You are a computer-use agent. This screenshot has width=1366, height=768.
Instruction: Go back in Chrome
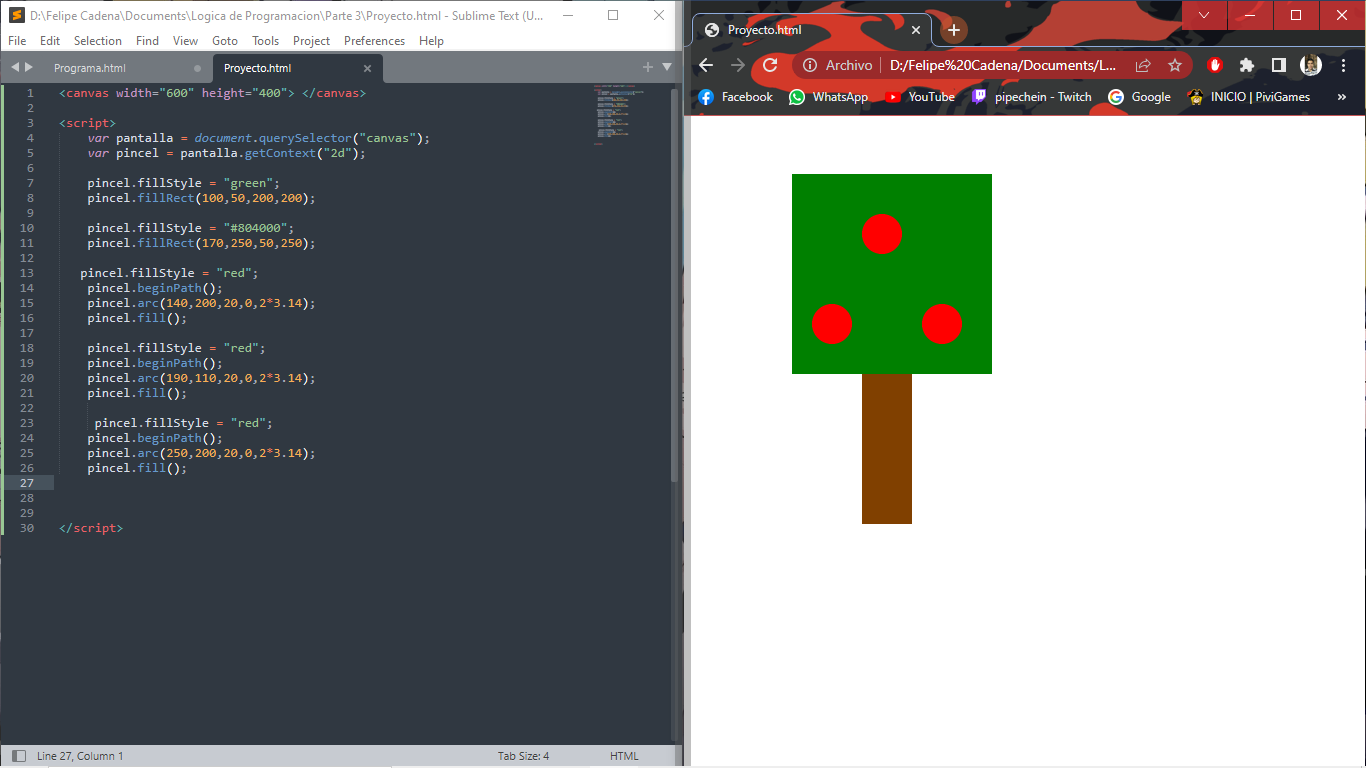point(706,65)
